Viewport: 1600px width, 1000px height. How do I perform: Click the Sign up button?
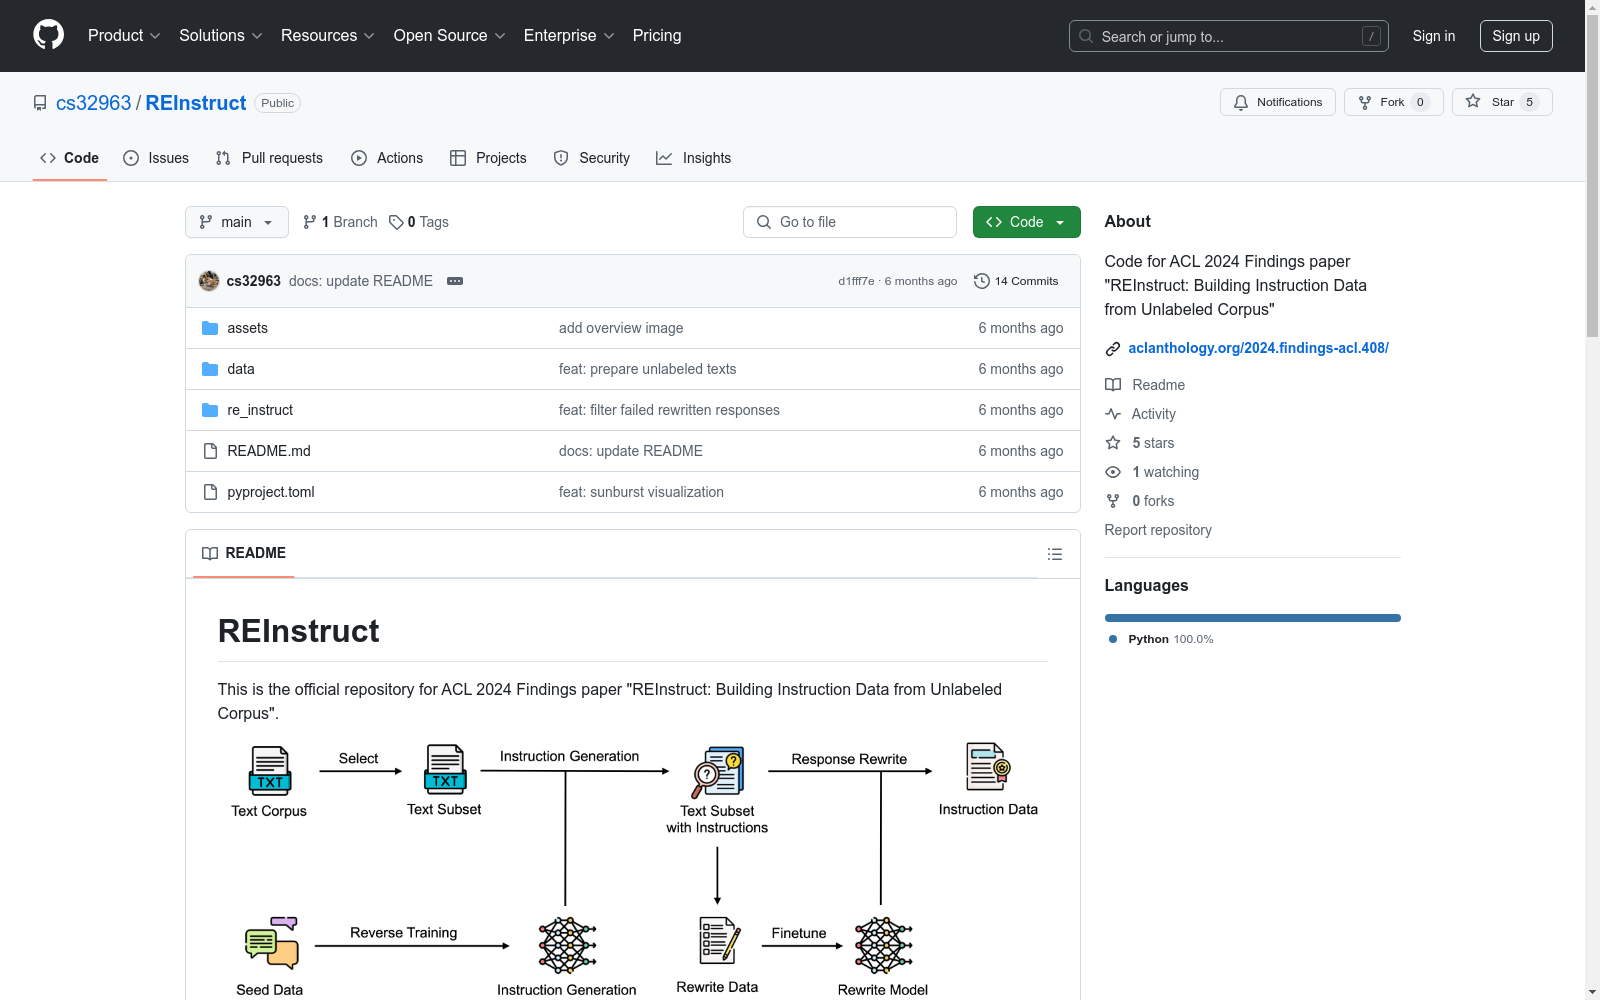coord(1516,36)
